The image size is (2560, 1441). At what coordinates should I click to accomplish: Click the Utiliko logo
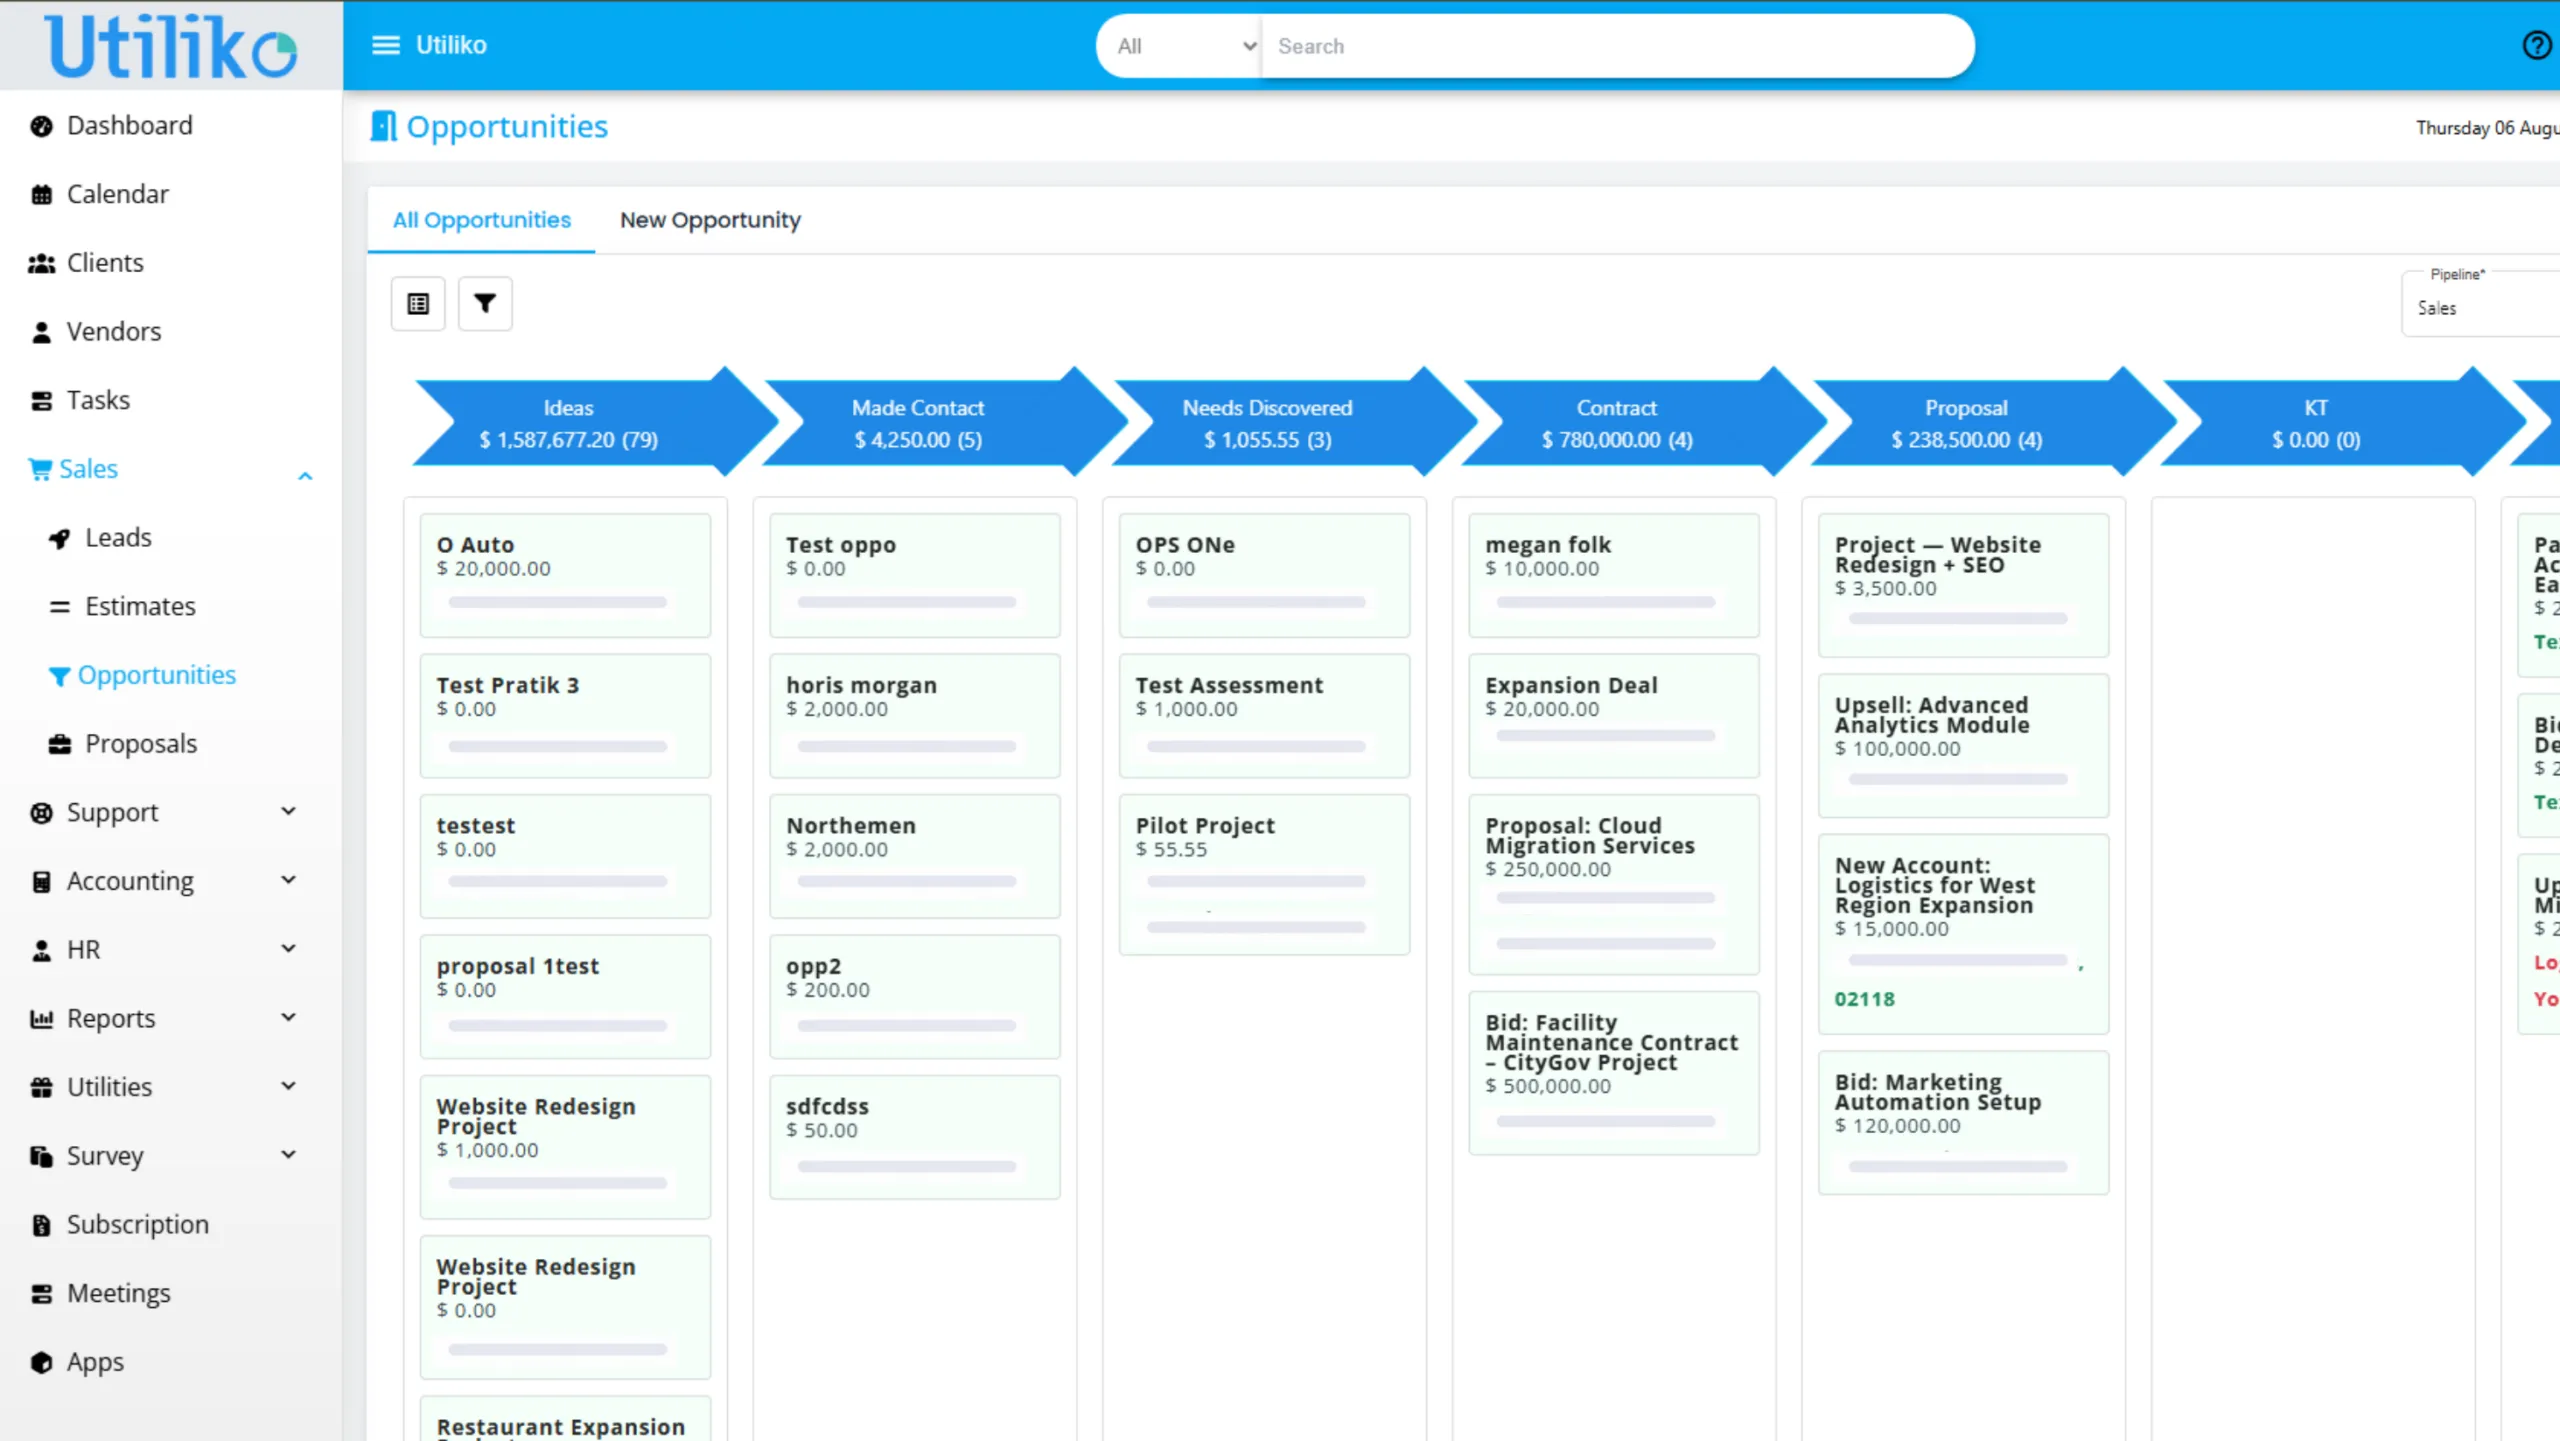pos(171,46)
